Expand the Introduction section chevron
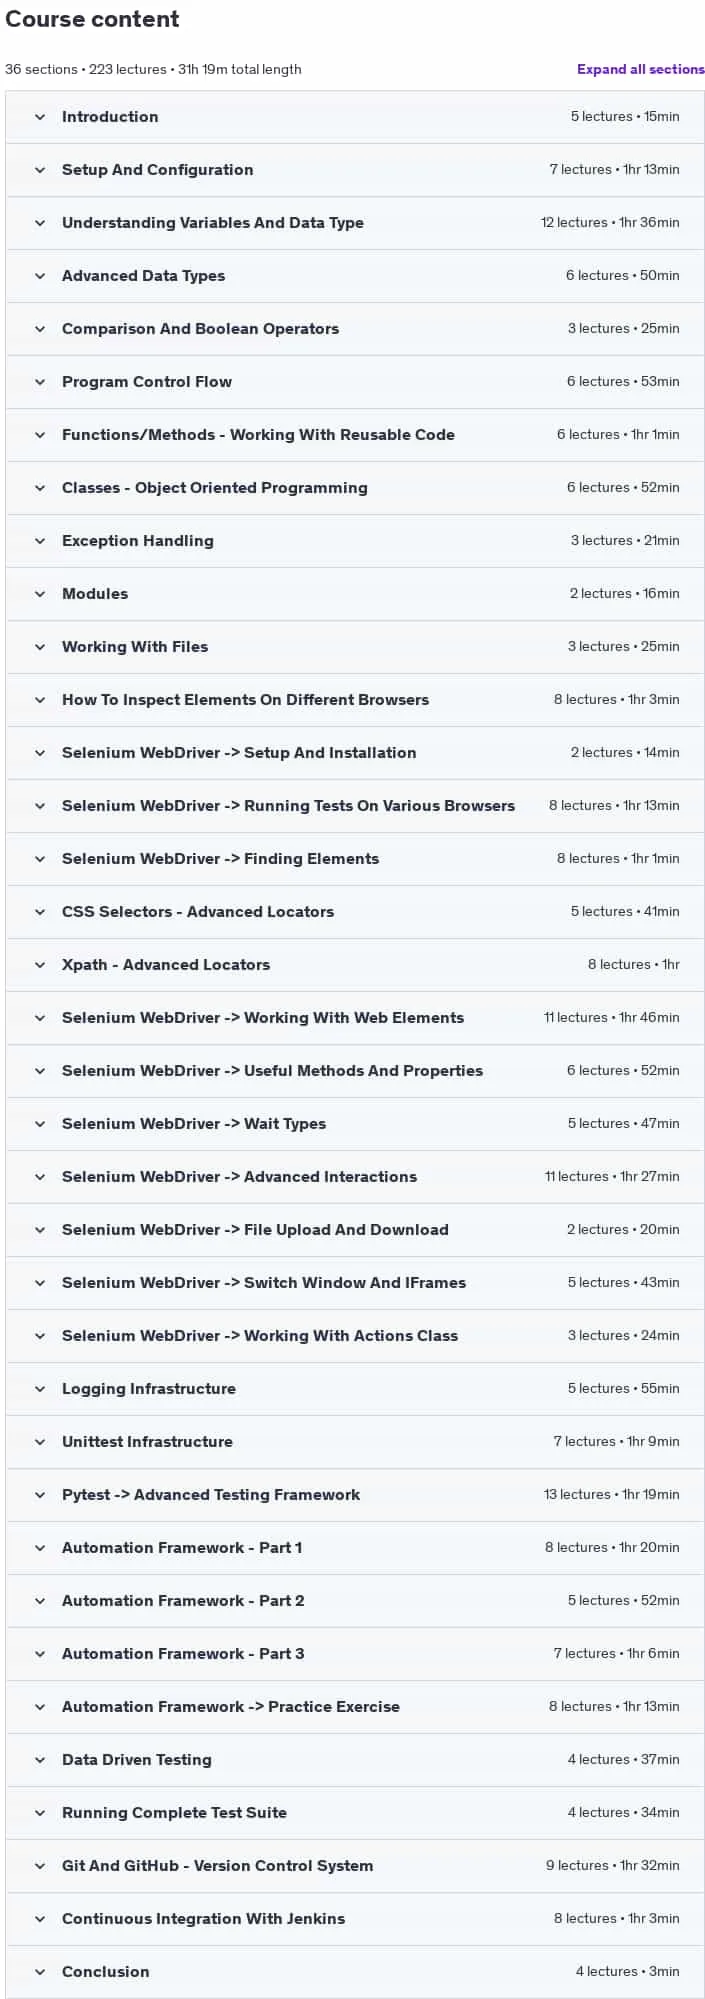The image size is (705, 1999). 40,117
